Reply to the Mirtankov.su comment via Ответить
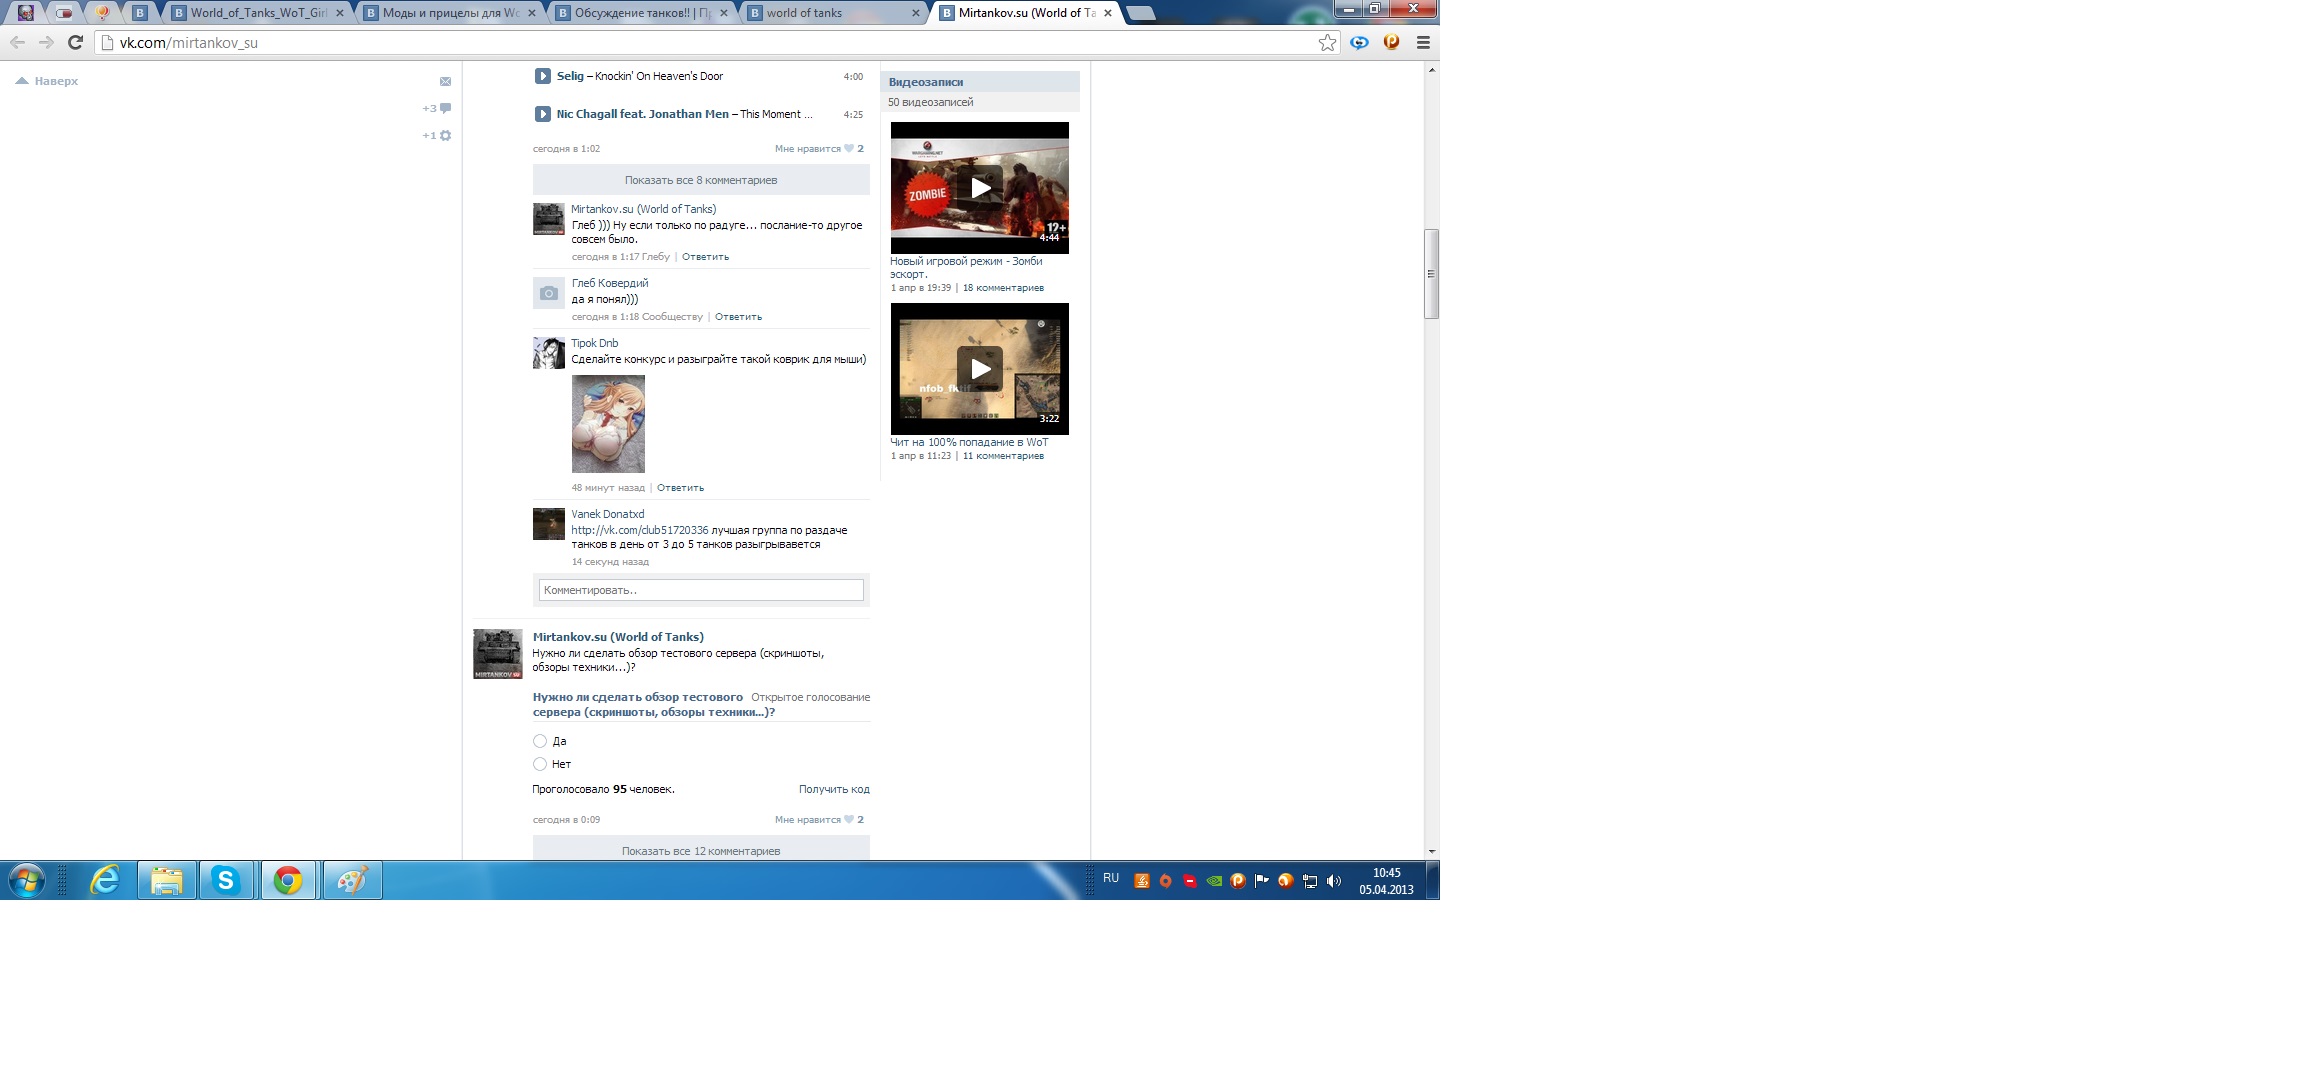The height and width of the screenshot is (1086, 2316). click(x=705, y=257)
